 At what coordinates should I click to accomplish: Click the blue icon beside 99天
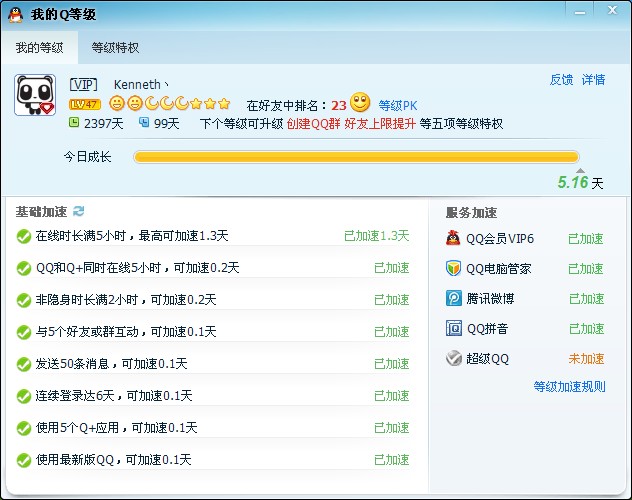144,122
